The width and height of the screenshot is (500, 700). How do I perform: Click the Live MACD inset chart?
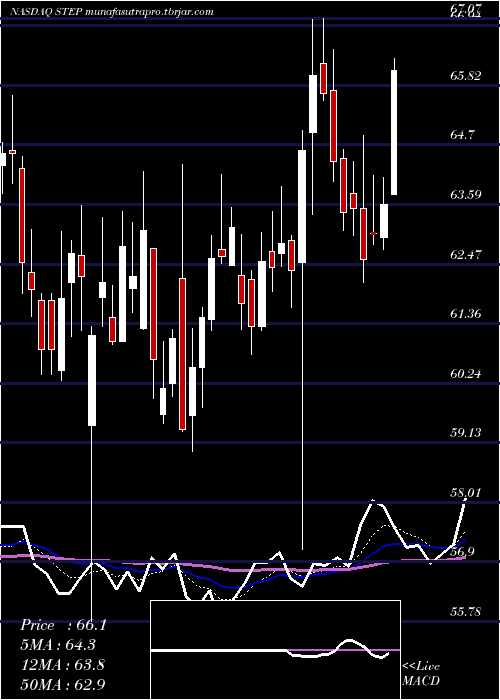point(275,650)
